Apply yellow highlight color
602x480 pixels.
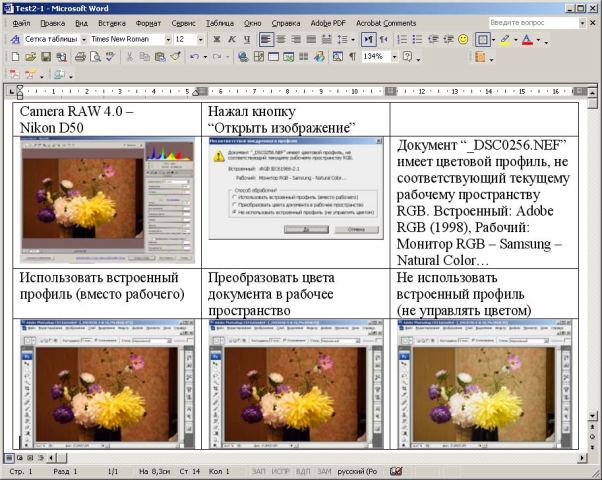(x=506, y=40)
